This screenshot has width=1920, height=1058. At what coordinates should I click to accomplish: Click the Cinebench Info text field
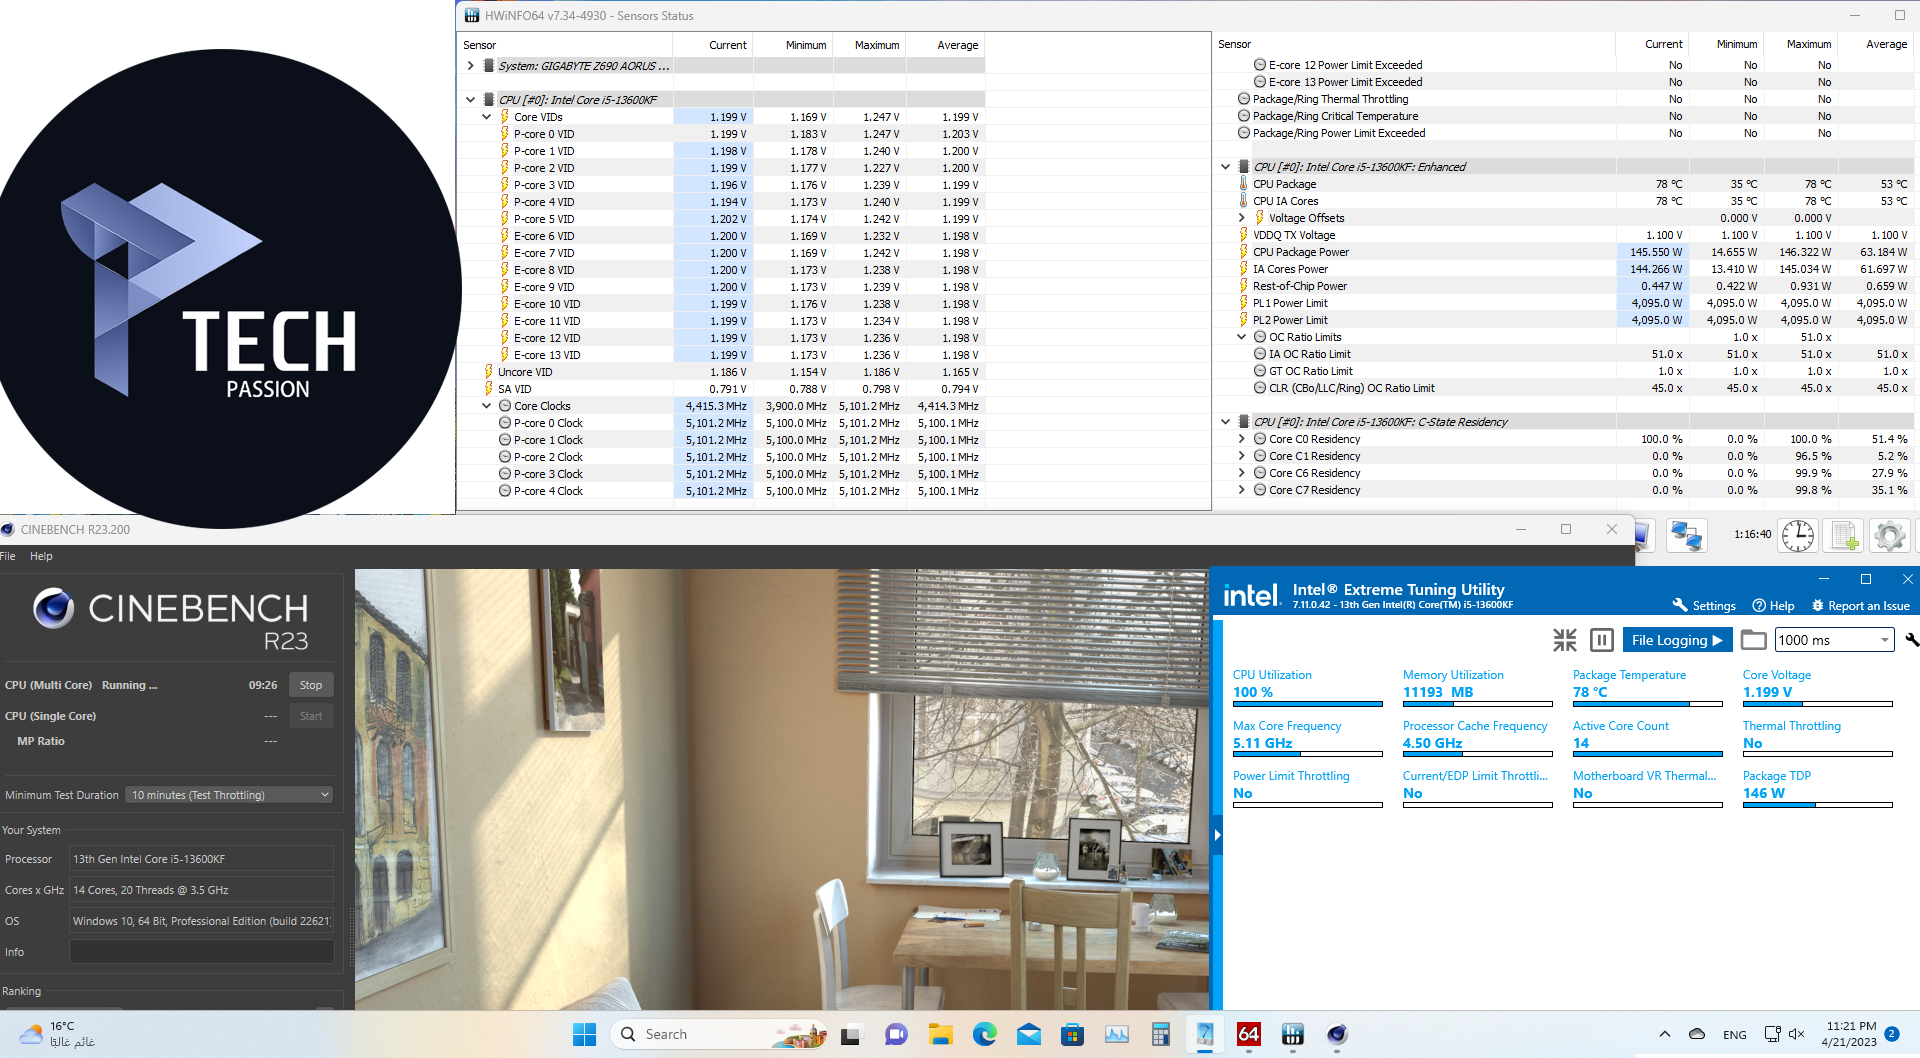[201, 952]
